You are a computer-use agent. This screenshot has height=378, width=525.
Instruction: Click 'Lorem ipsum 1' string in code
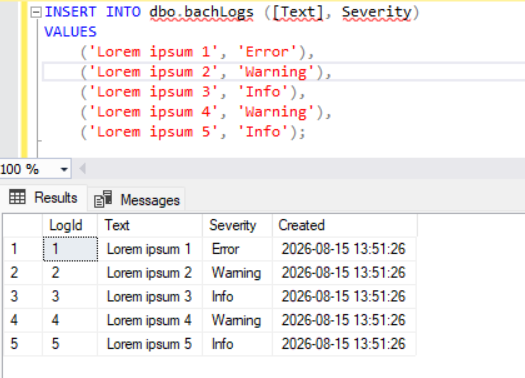153,52
